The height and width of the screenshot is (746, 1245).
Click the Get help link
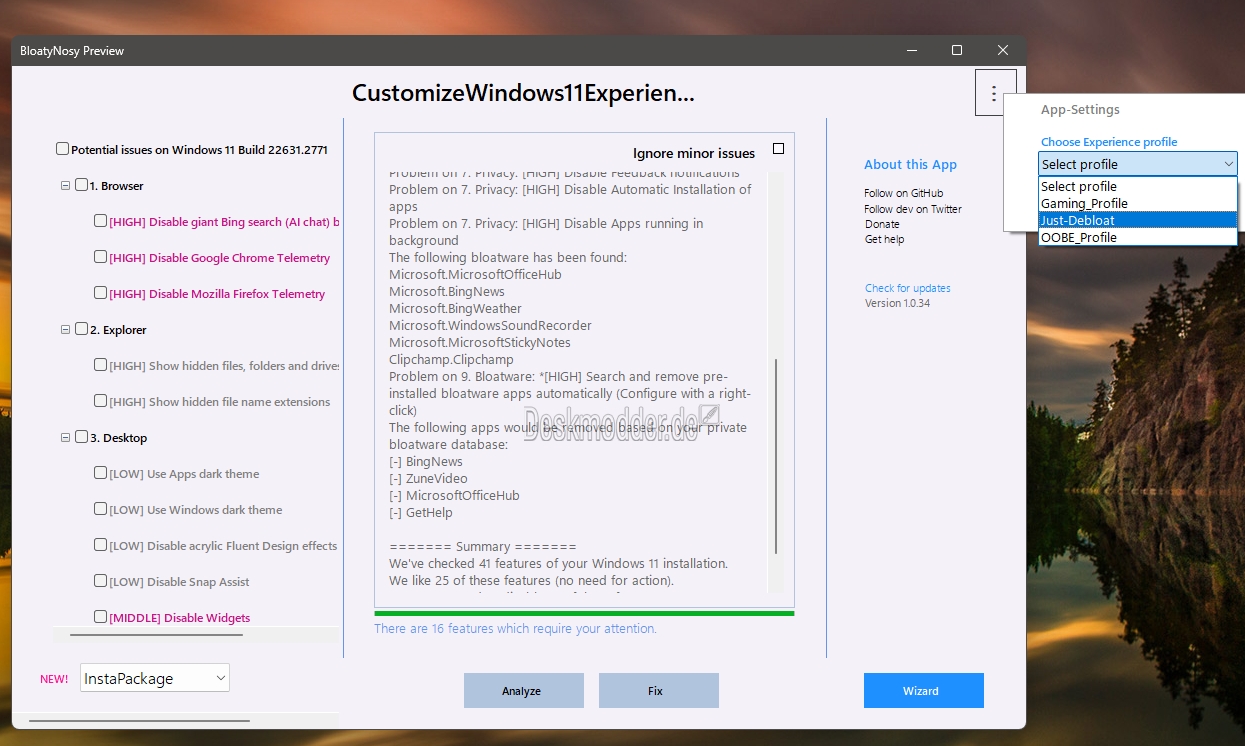point(885,239)
